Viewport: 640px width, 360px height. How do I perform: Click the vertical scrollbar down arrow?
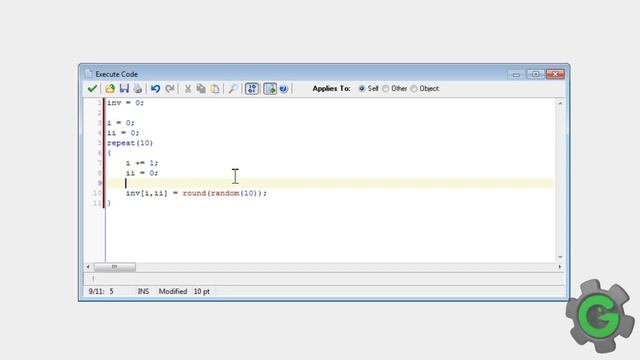click(x=560, y=257)
